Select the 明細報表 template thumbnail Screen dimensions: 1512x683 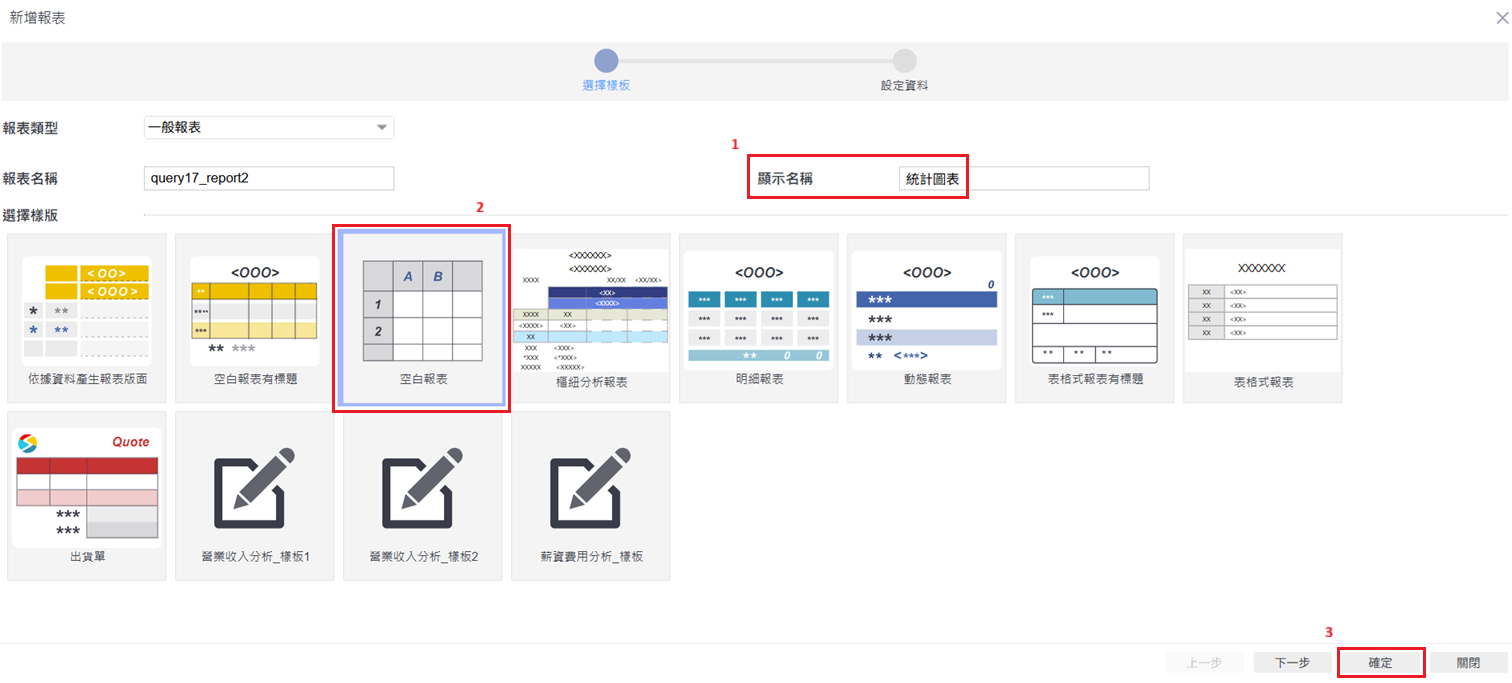(x=759, y=311)
